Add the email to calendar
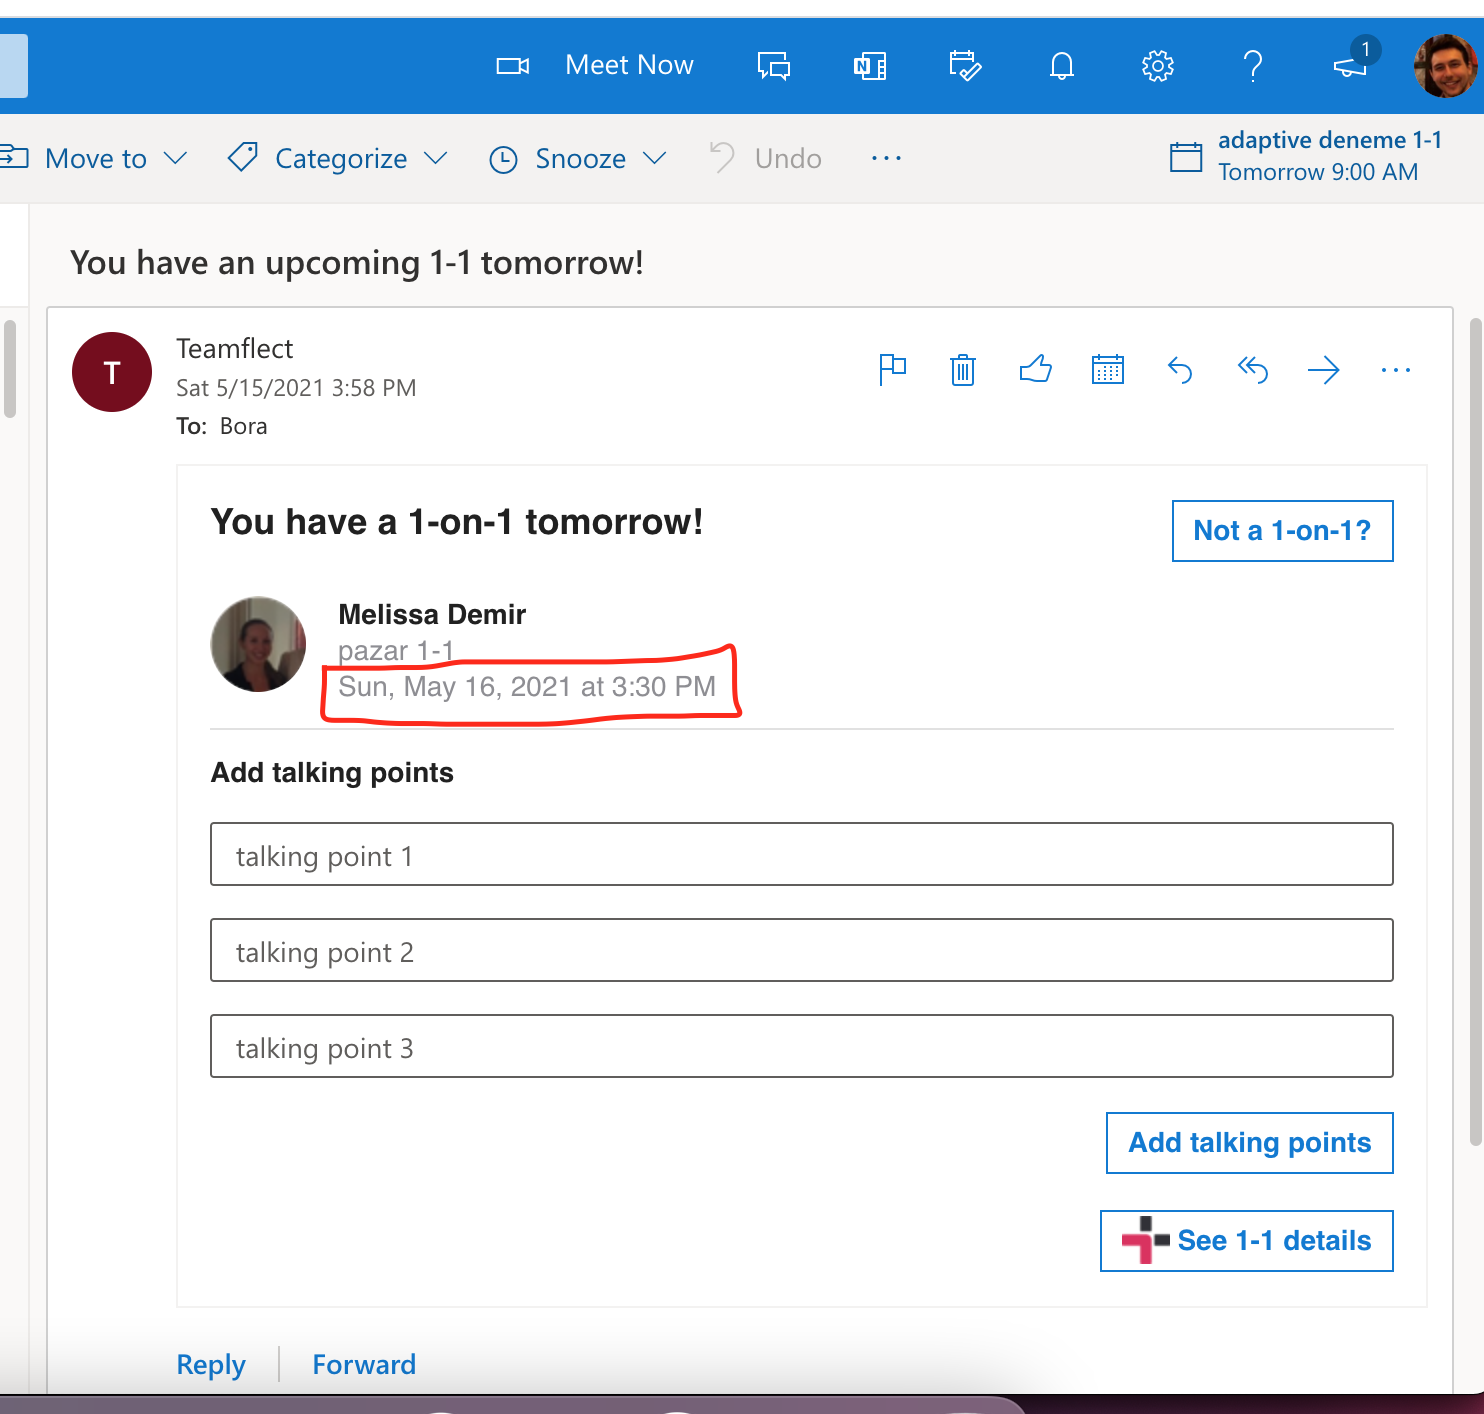This screenshot has width=1484, height=1414. (x=1107, y=369)
